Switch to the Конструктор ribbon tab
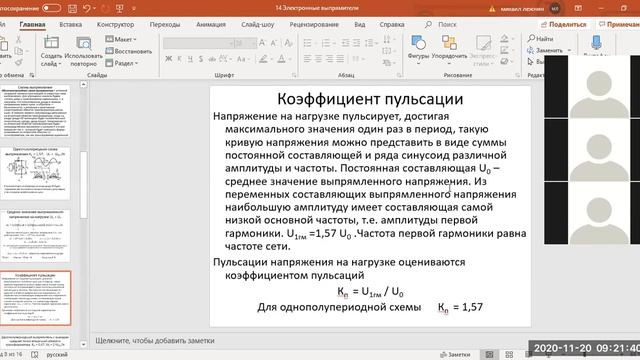640x360 pixels. 116,24
